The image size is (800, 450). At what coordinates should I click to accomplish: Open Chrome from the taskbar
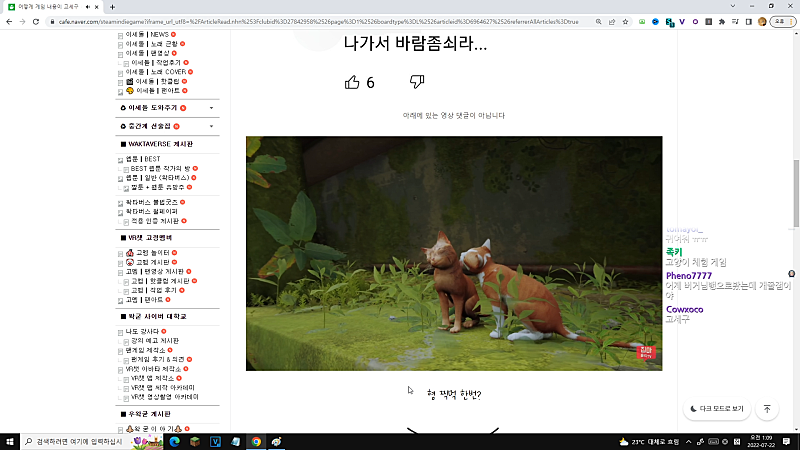(256, 442)
